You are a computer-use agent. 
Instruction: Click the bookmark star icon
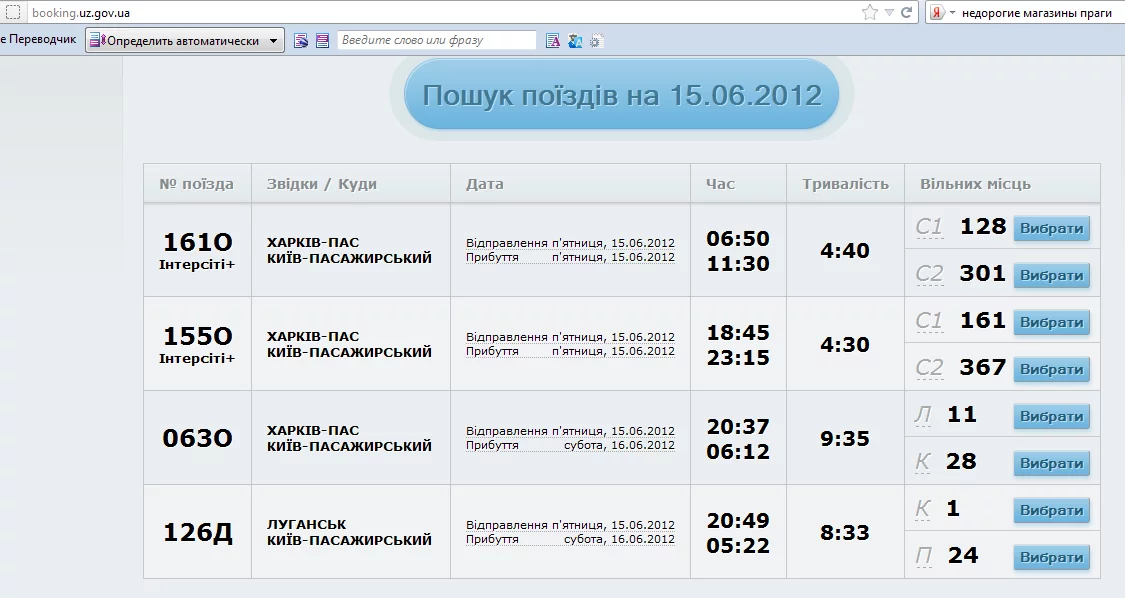click(870, 12)
